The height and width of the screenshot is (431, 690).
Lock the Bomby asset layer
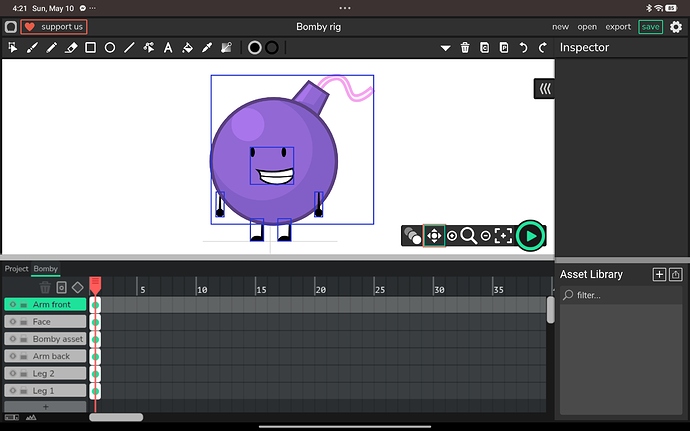[24, 339]
